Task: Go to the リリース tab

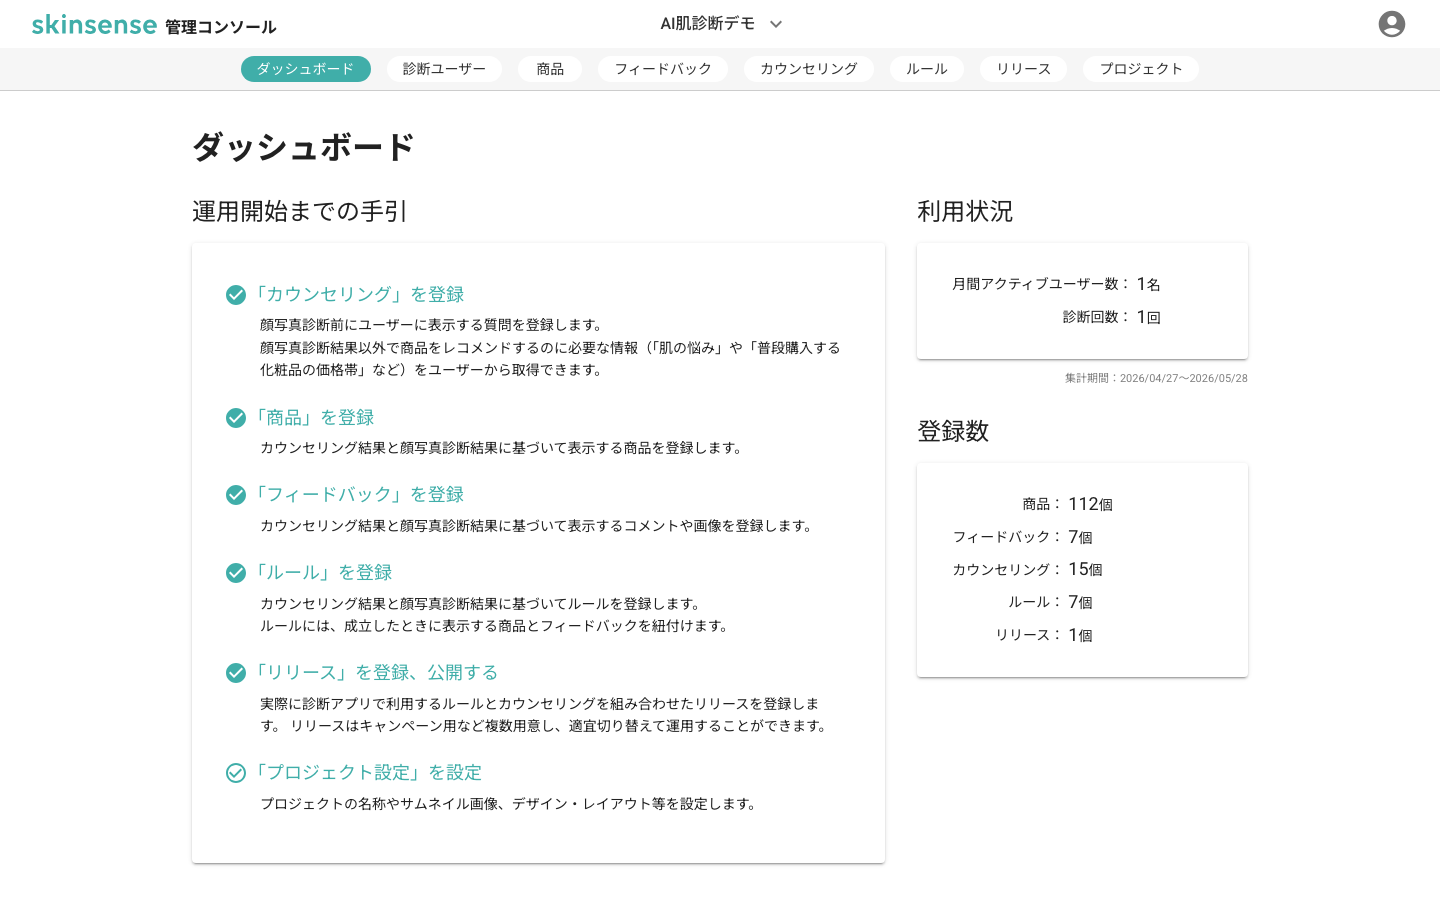Action: click(x=1023, y=69)
